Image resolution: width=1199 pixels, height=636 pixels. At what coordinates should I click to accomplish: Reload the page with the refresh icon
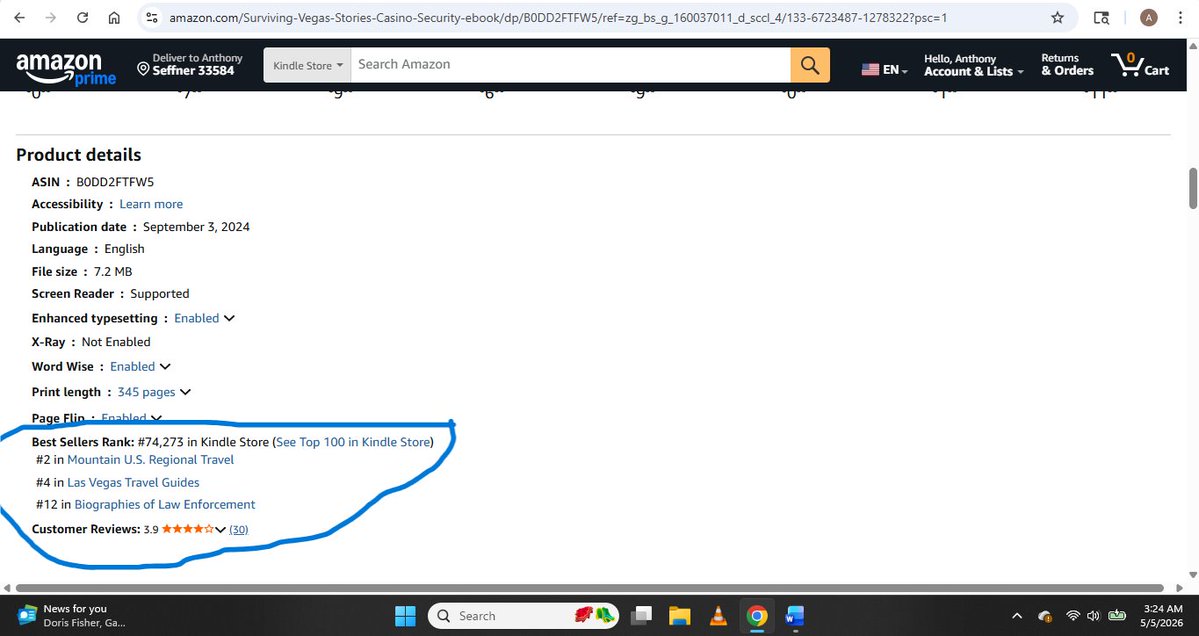83,18
